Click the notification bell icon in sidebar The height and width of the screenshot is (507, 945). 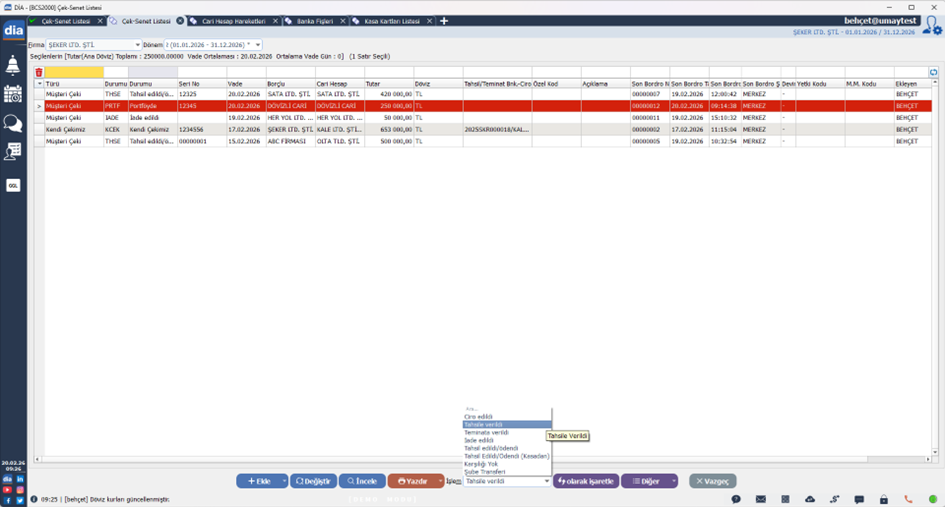13,66
